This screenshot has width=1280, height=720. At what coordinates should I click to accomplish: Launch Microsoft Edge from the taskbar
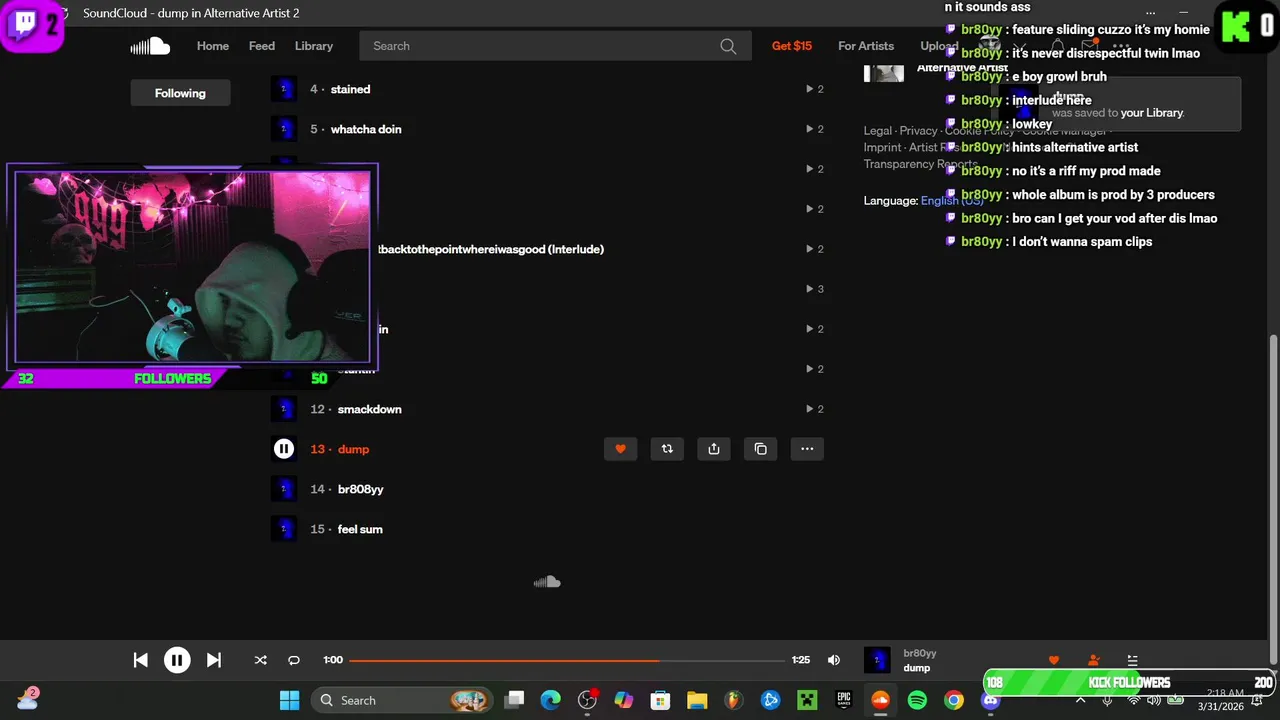[551, 700]
